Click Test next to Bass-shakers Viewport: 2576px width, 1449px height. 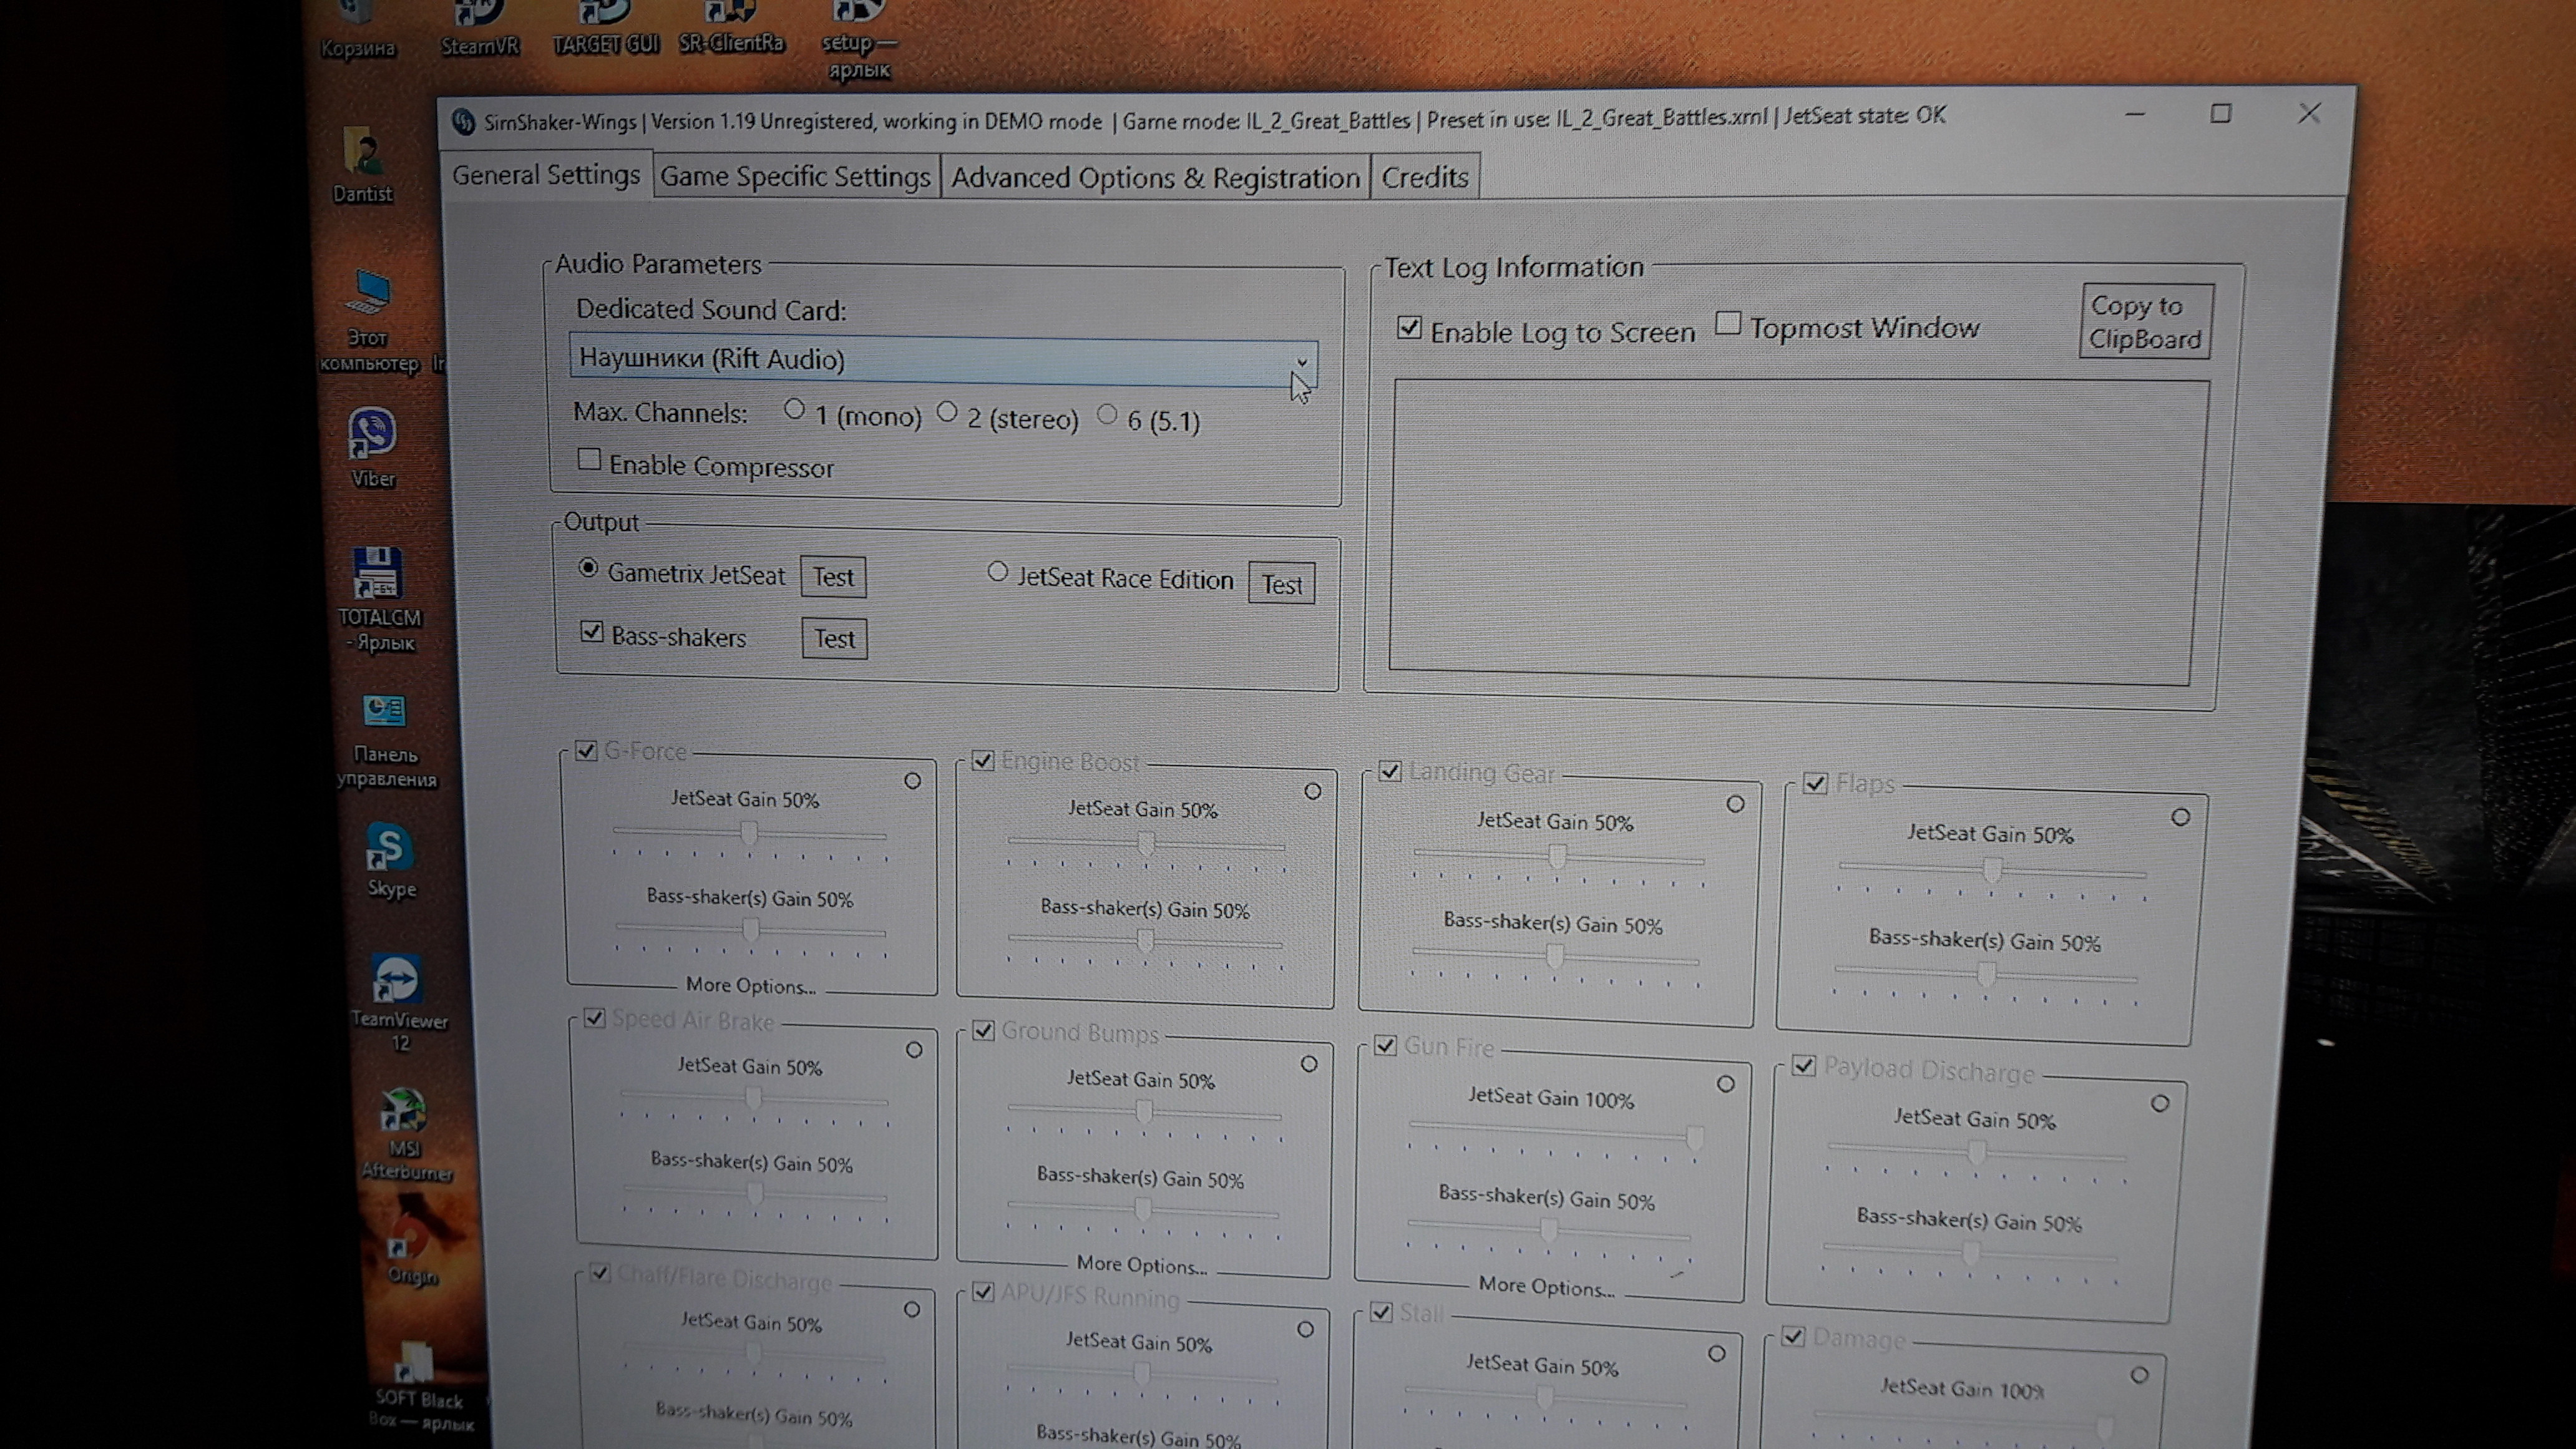(x=835, y=639)
